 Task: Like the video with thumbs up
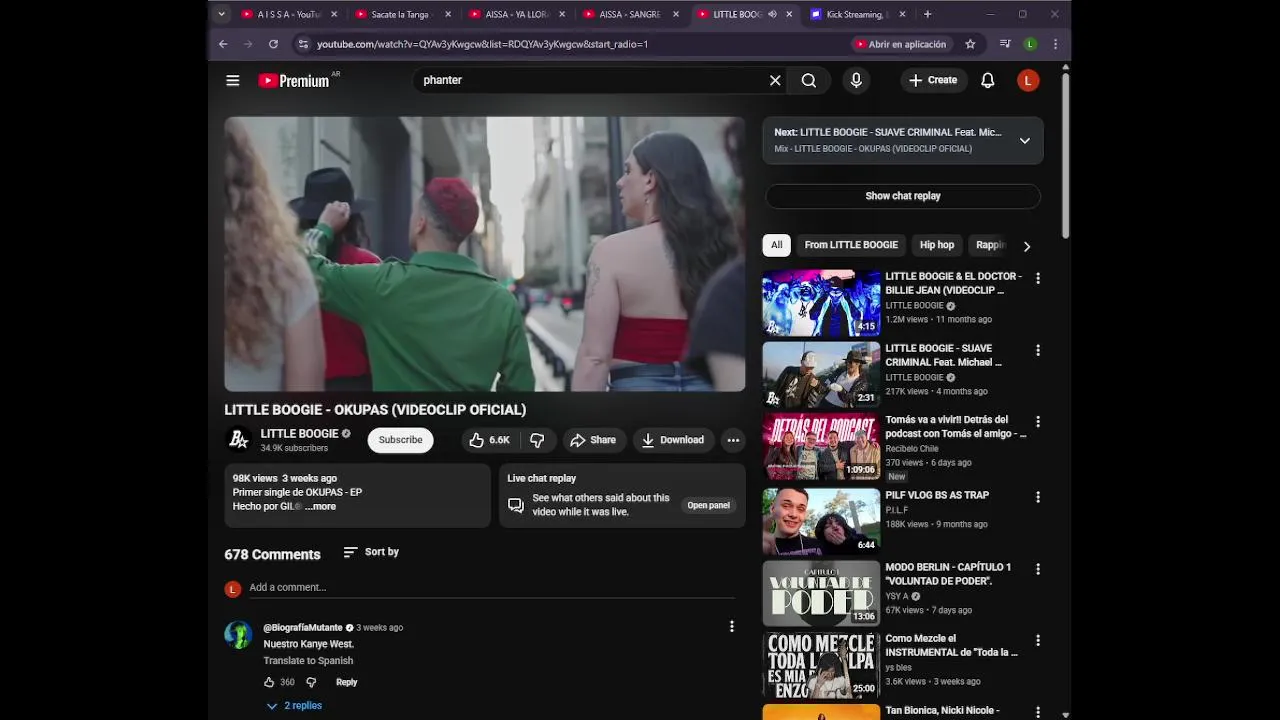pyautogui.click(x=490, y=440)
